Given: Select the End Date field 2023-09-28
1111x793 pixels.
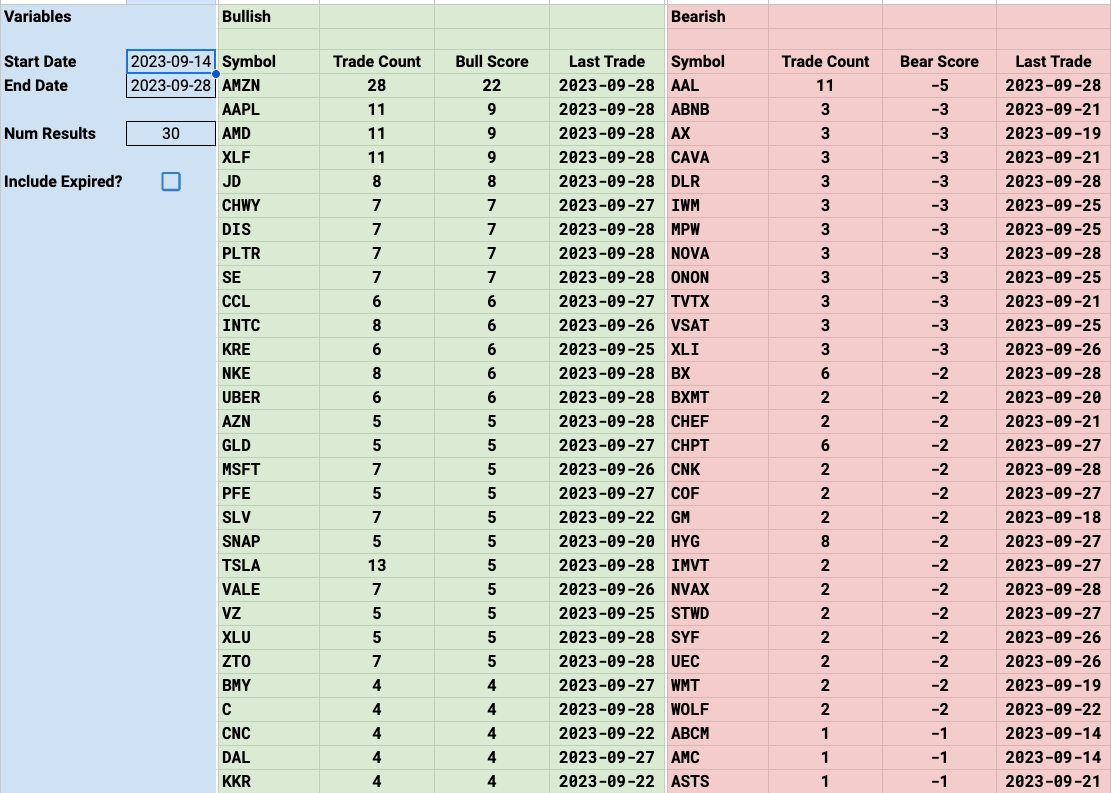Looking at the screenshot, I should click(x=171, y=86).
